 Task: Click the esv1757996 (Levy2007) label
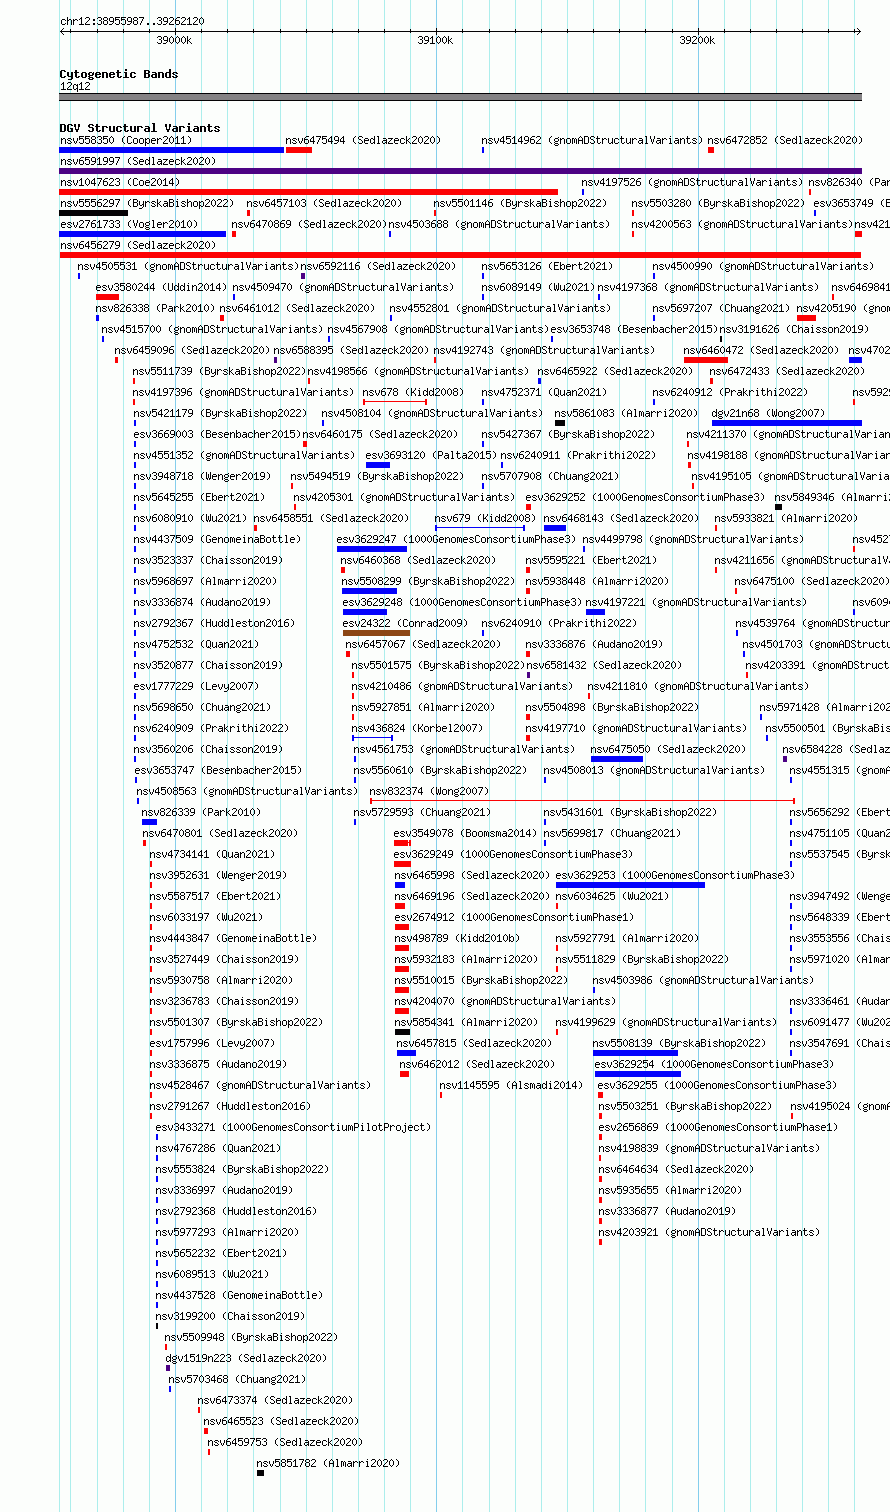[x=212, y=1044]
